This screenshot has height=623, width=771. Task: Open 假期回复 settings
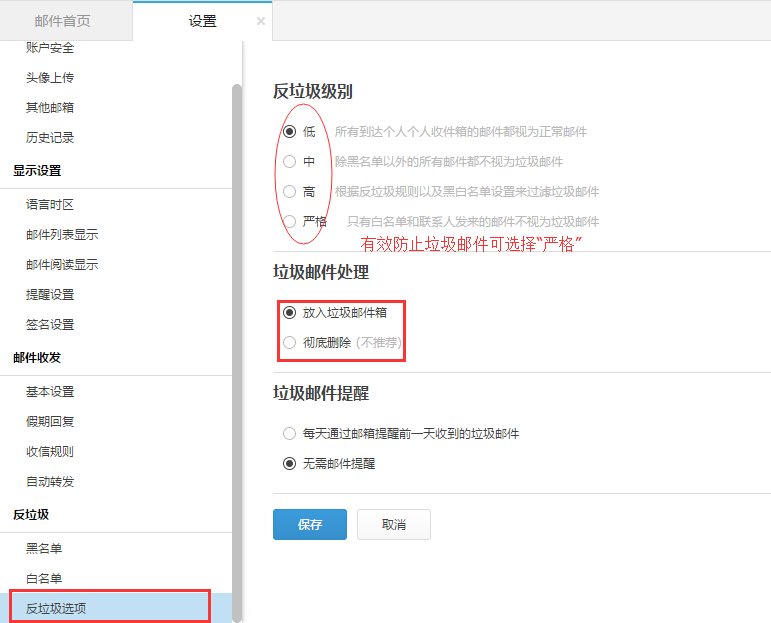pos(50,421)
